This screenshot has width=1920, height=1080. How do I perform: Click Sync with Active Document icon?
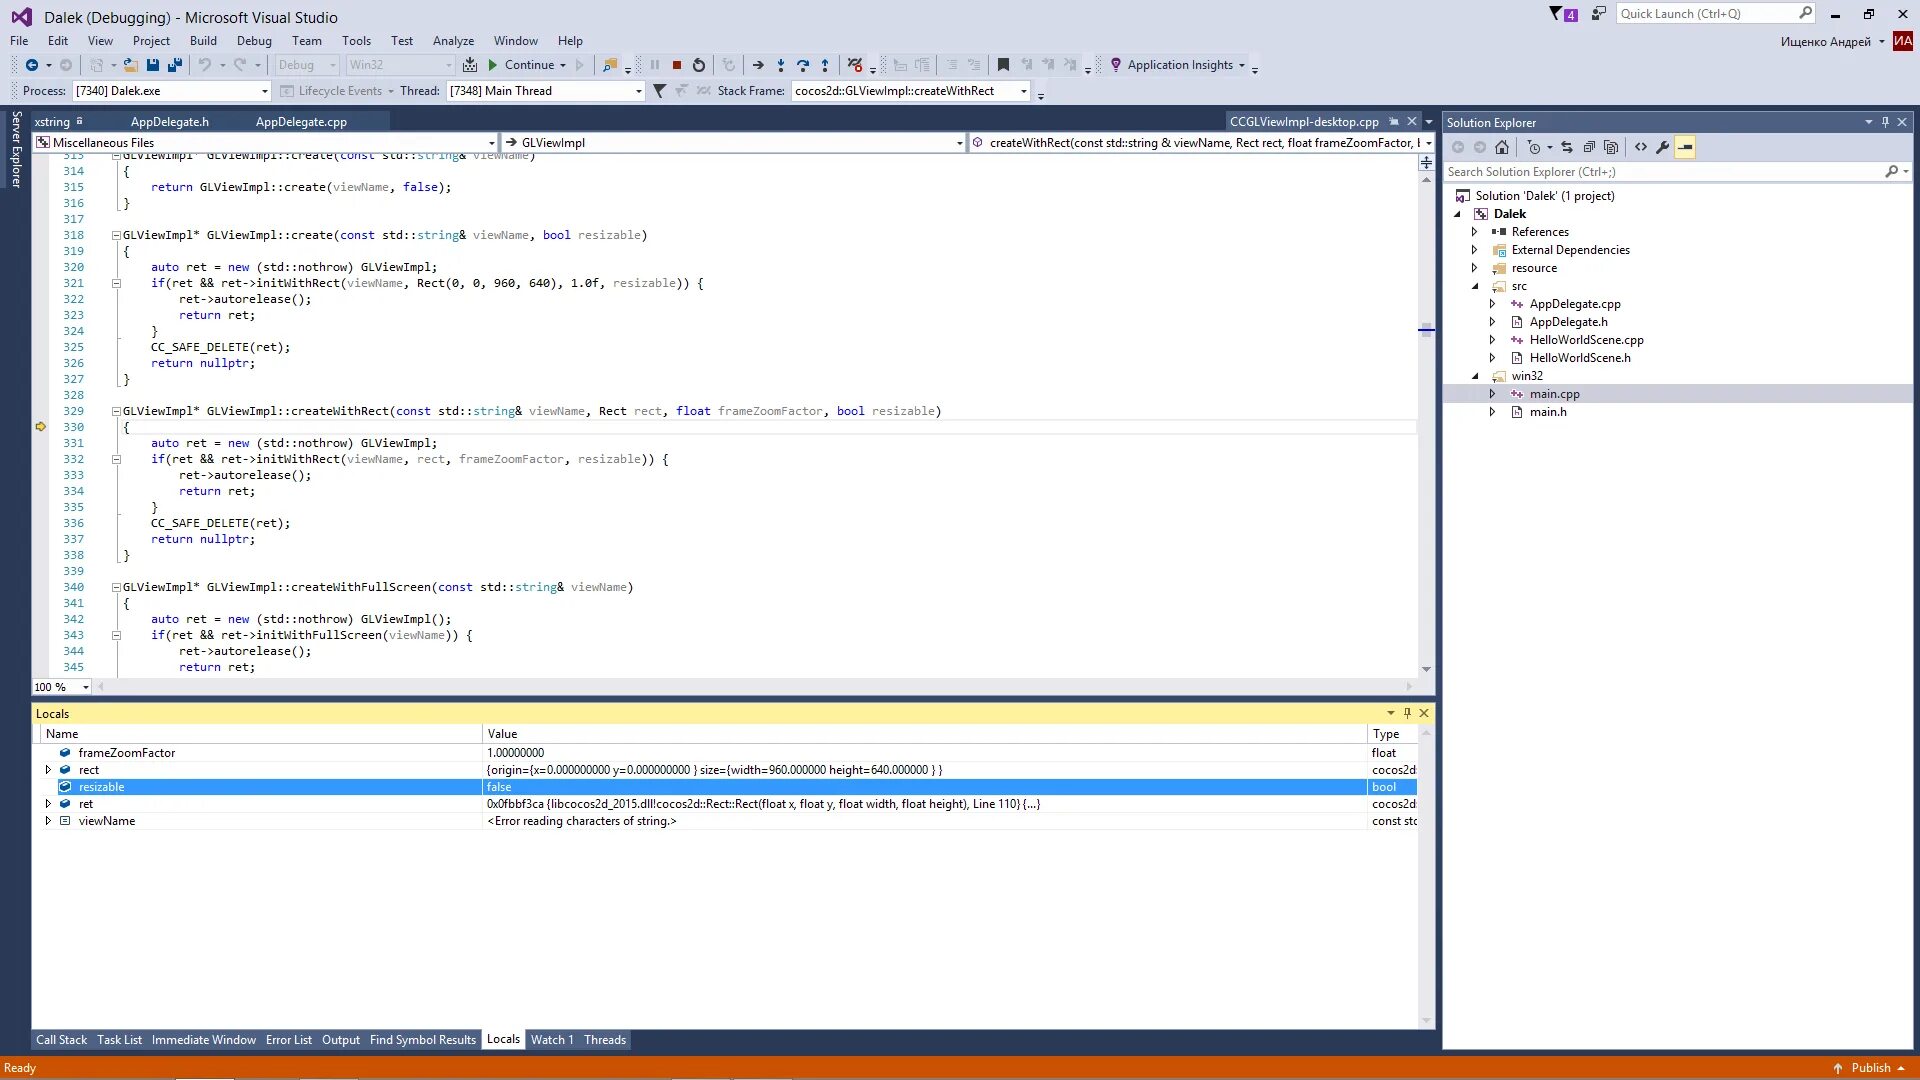point(1567,148)
